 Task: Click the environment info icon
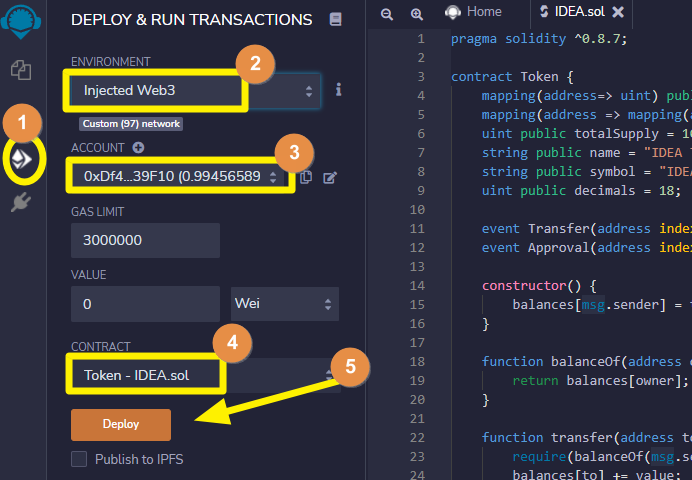point(338,90)
